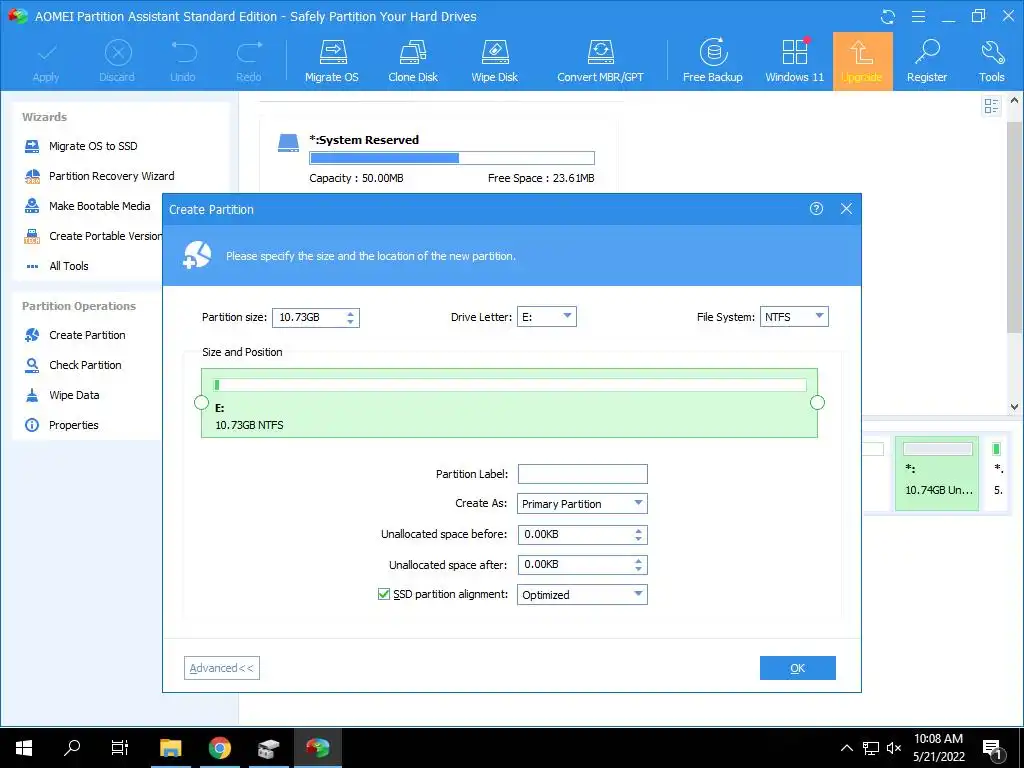Open taskbar Search
This screenshot has height=768, width=1024.
pyautogui.click(x=72, y=748)
